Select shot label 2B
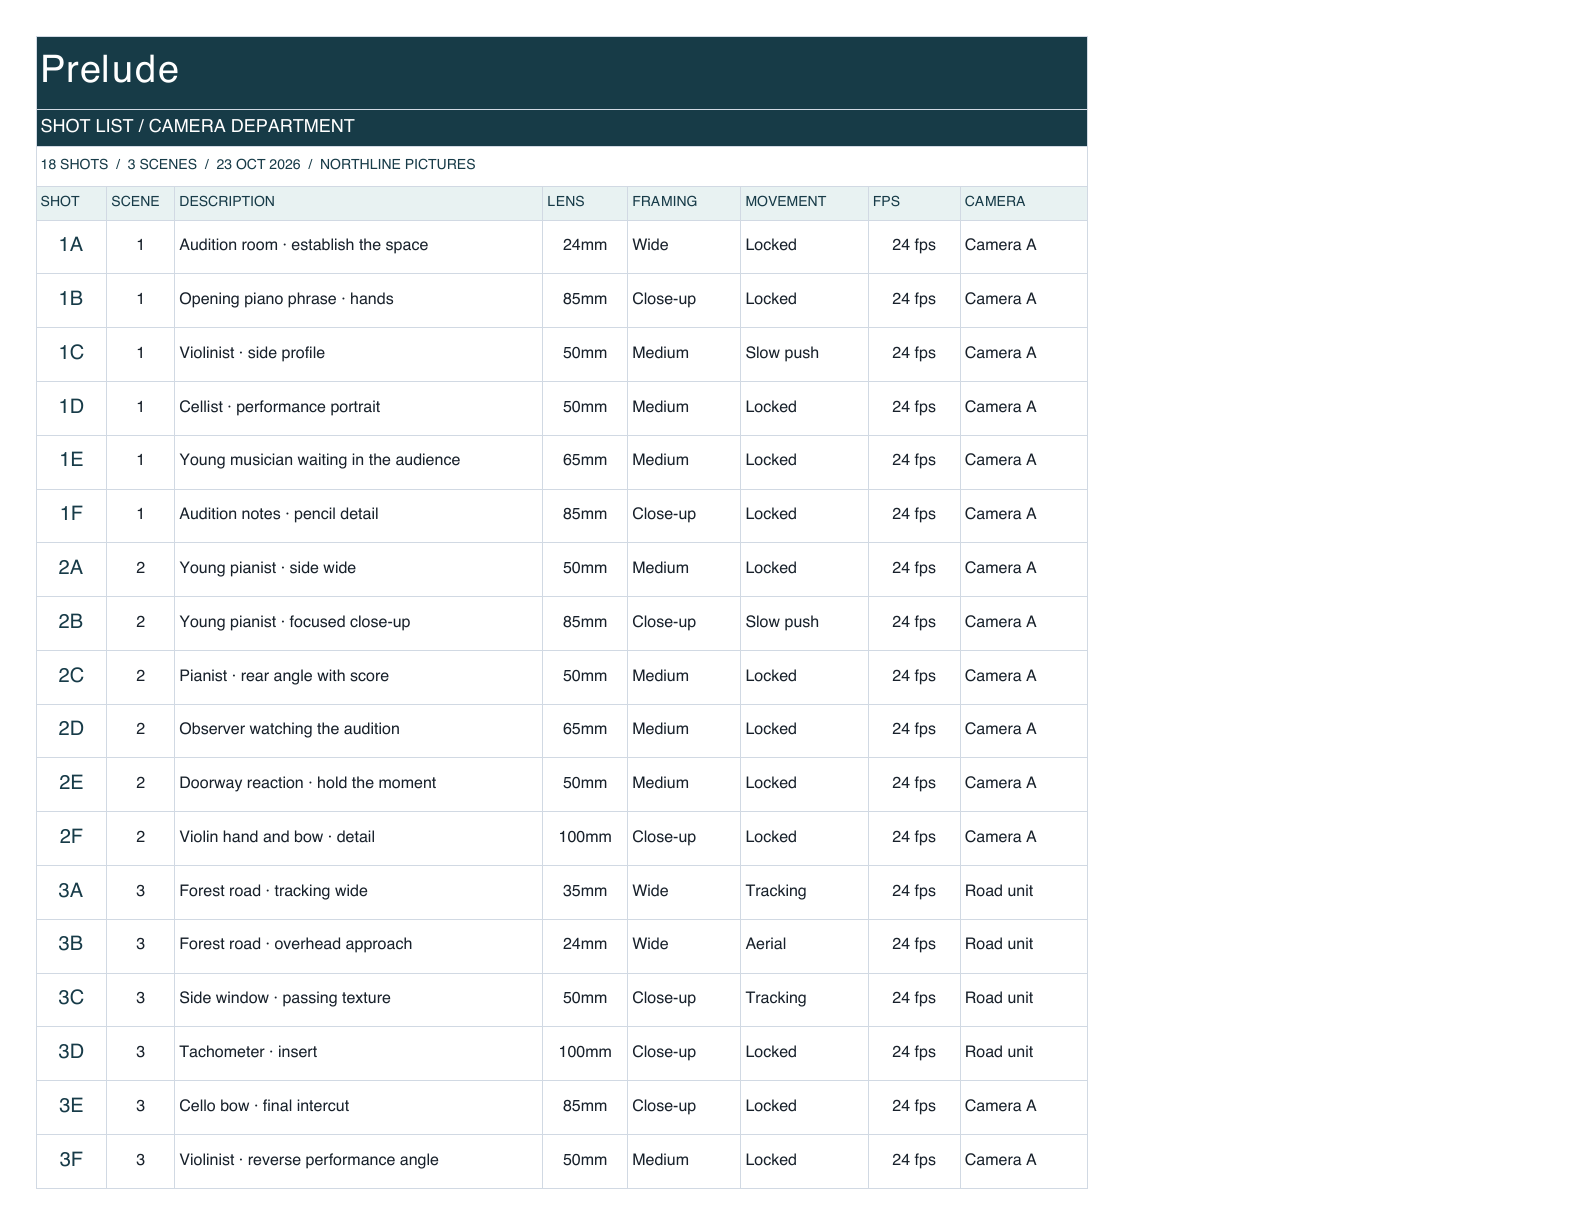 [x=71, y=622]
